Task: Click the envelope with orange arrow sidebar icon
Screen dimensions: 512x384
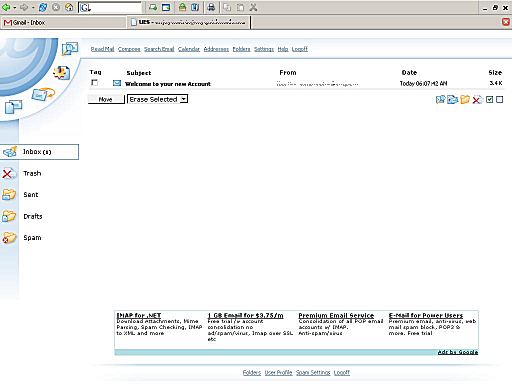Action: point(43,94)
